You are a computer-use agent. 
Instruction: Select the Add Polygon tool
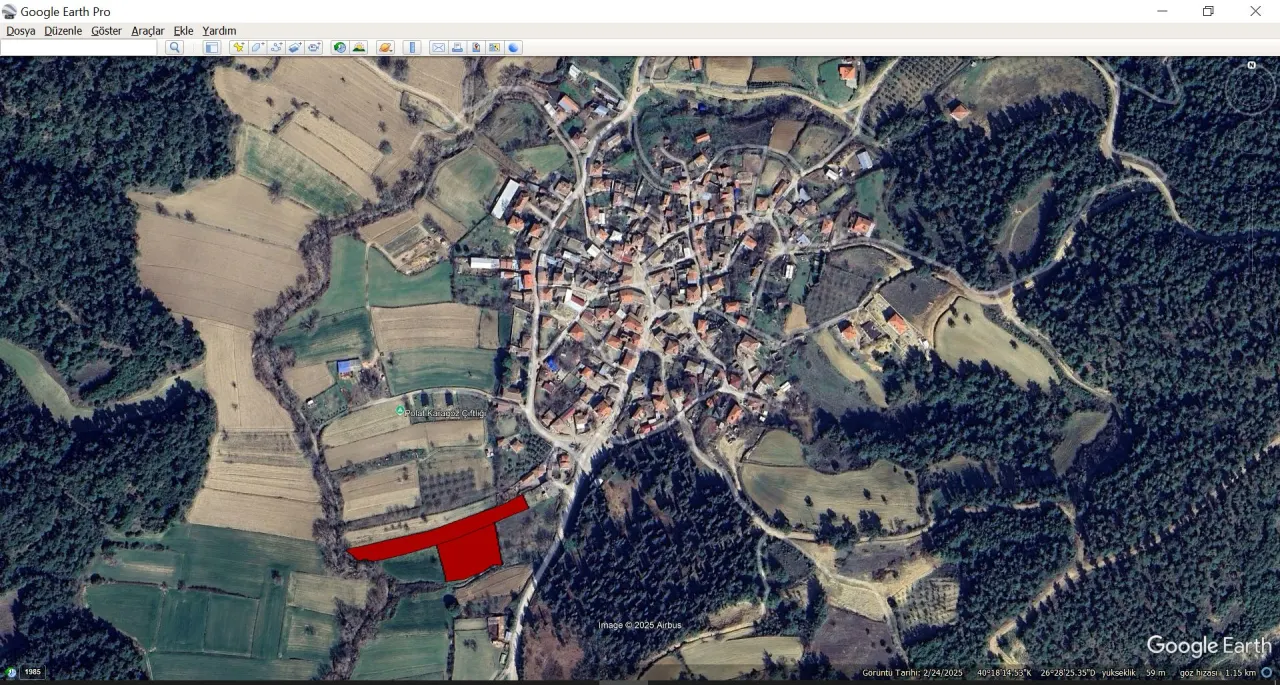click(x=257, y=47)
